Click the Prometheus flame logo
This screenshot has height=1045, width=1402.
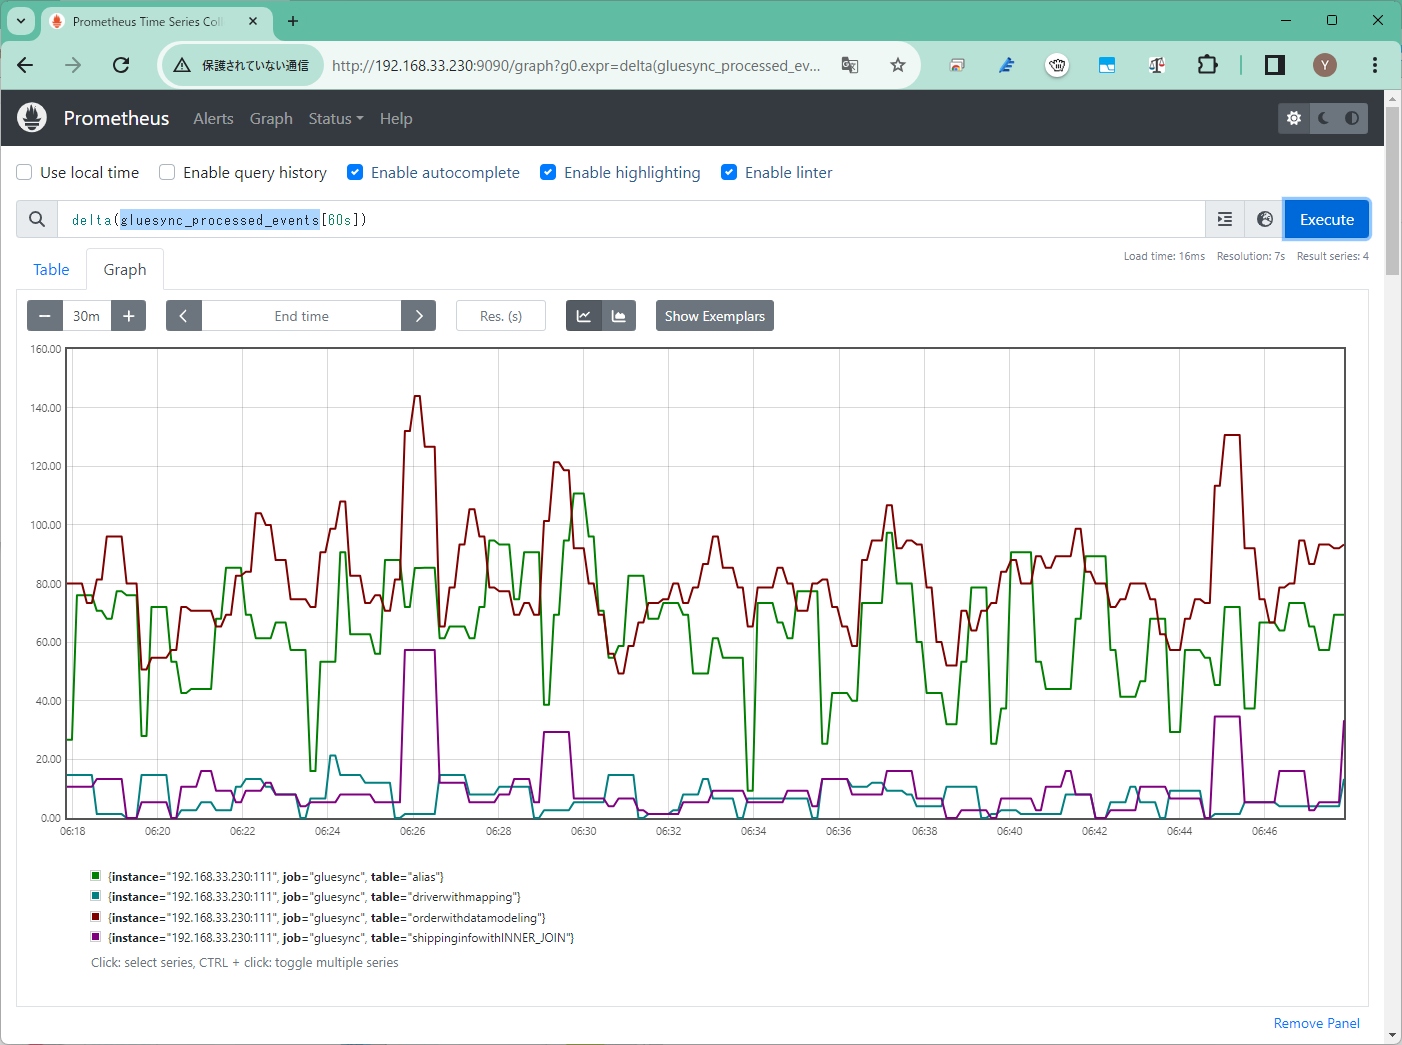pos(32,118)
